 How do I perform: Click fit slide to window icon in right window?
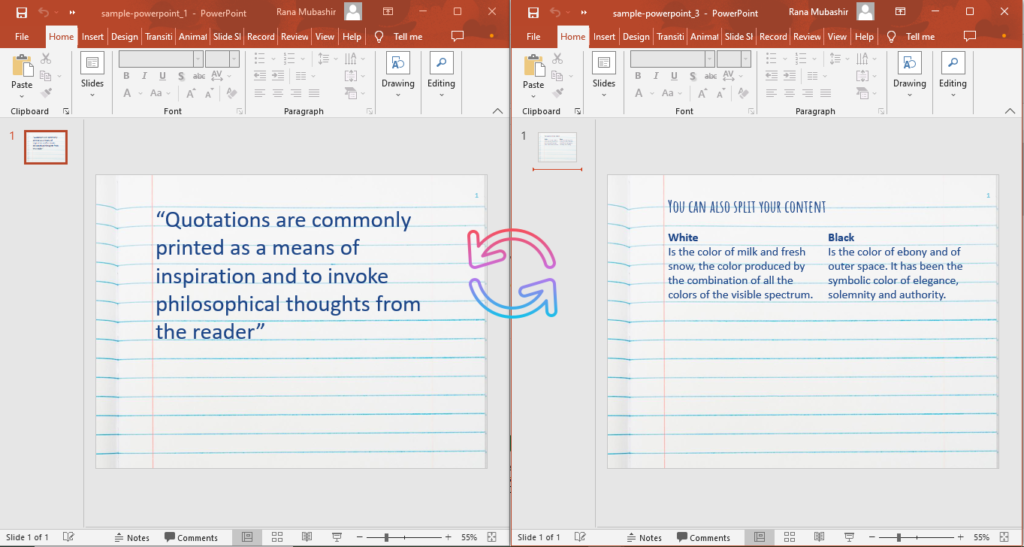[x=1003, y=537]
